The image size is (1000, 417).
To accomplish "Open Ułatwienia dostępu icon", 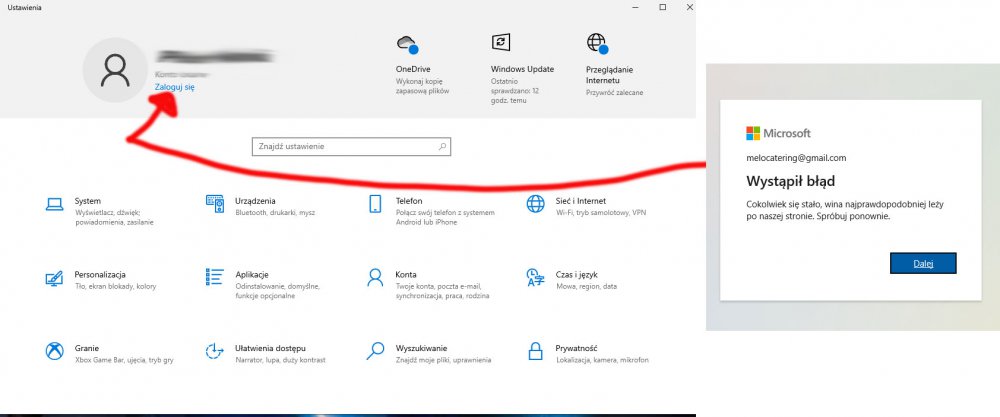I will pyautogui.click(x=214, y=351).
